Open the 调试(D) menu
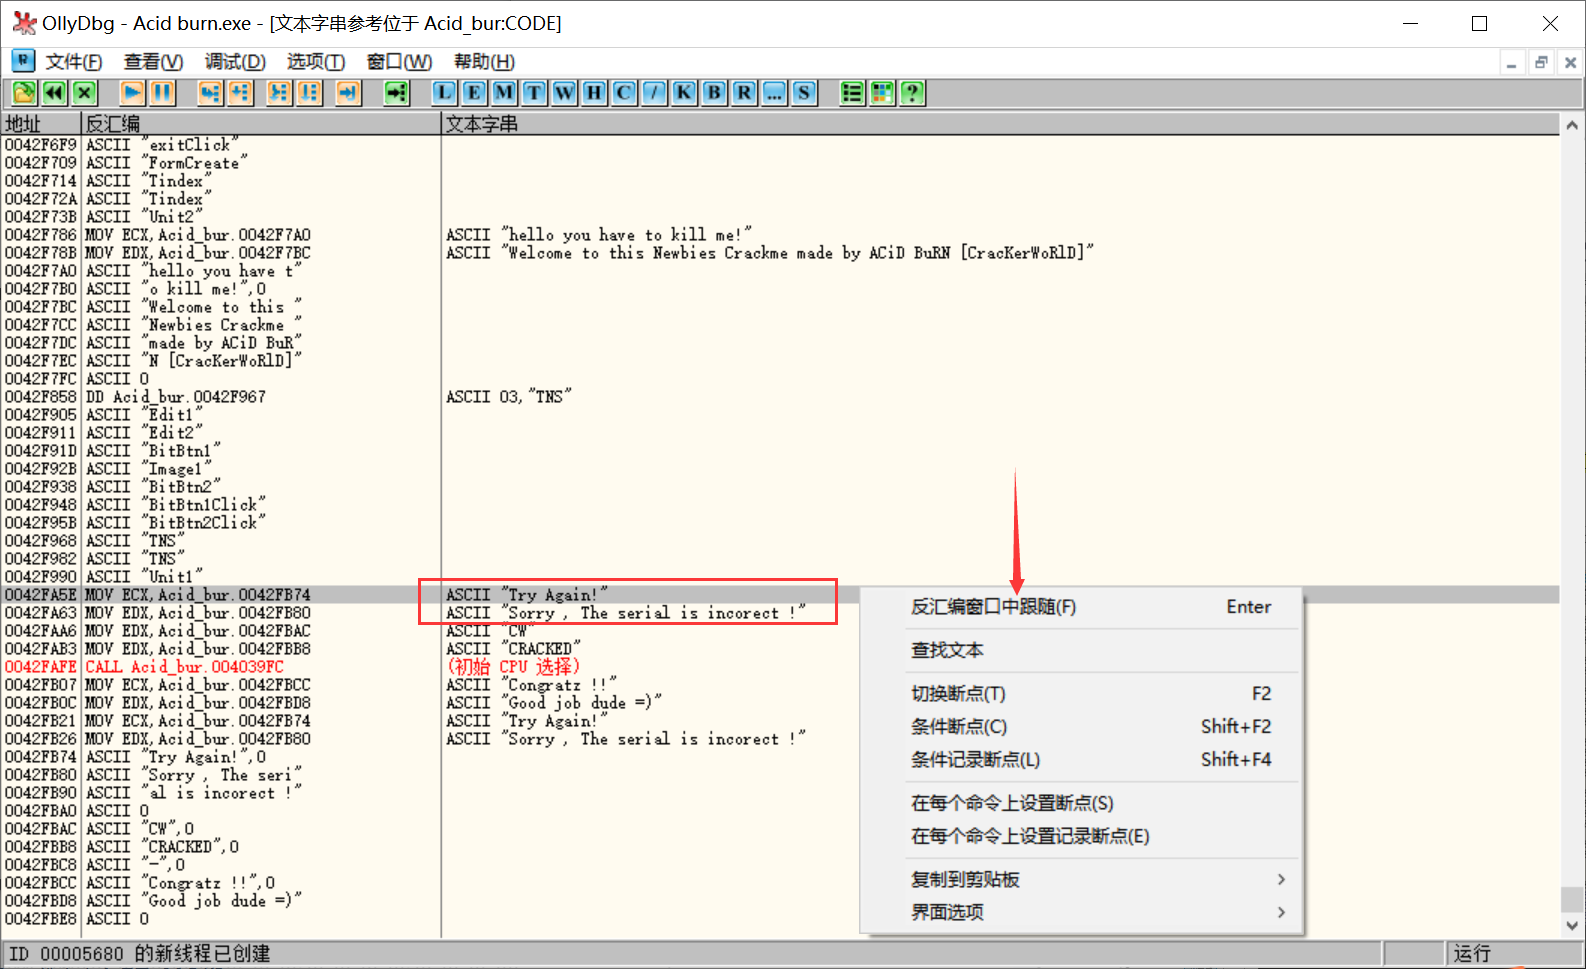The height and width of the screenshot is (969, 1586). (235, 62)
